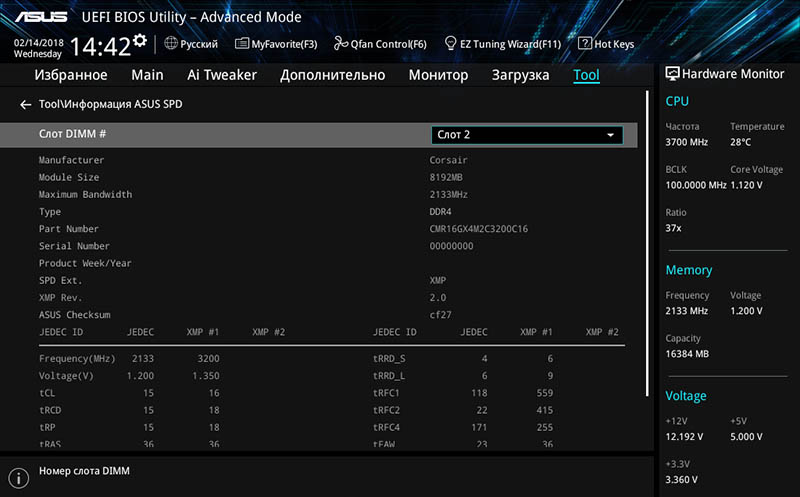Click part number CMR16GX4M2C3200C16
Image resolution: width=800 pixels, height=497 pixels.
coord(479,229)
